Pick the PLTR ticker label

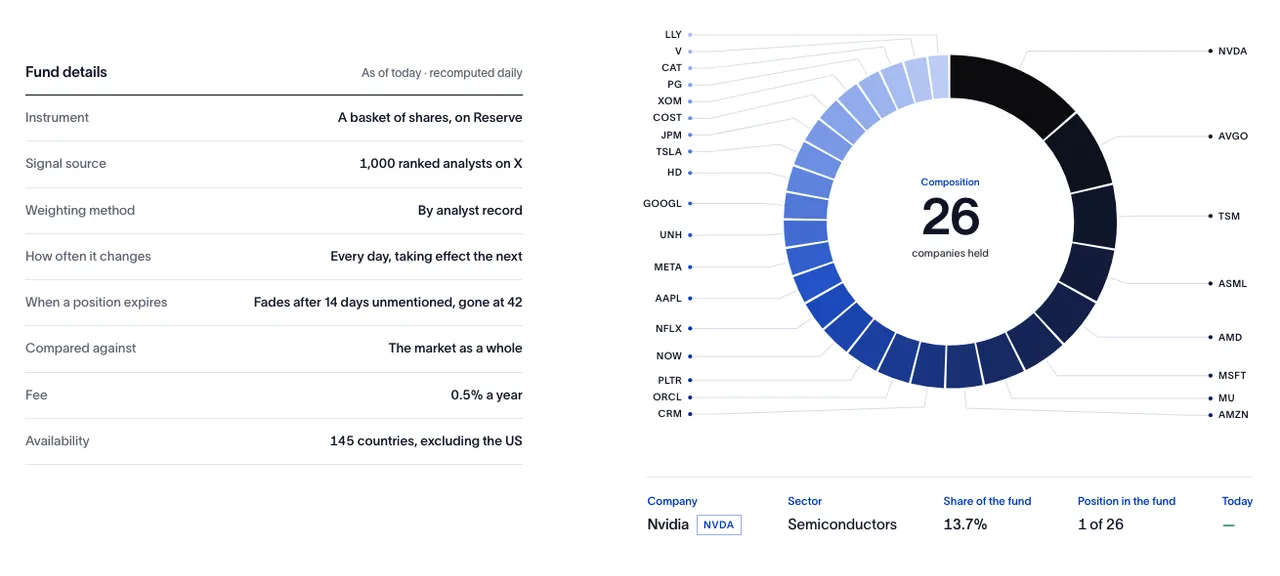(x=669, y=381)
